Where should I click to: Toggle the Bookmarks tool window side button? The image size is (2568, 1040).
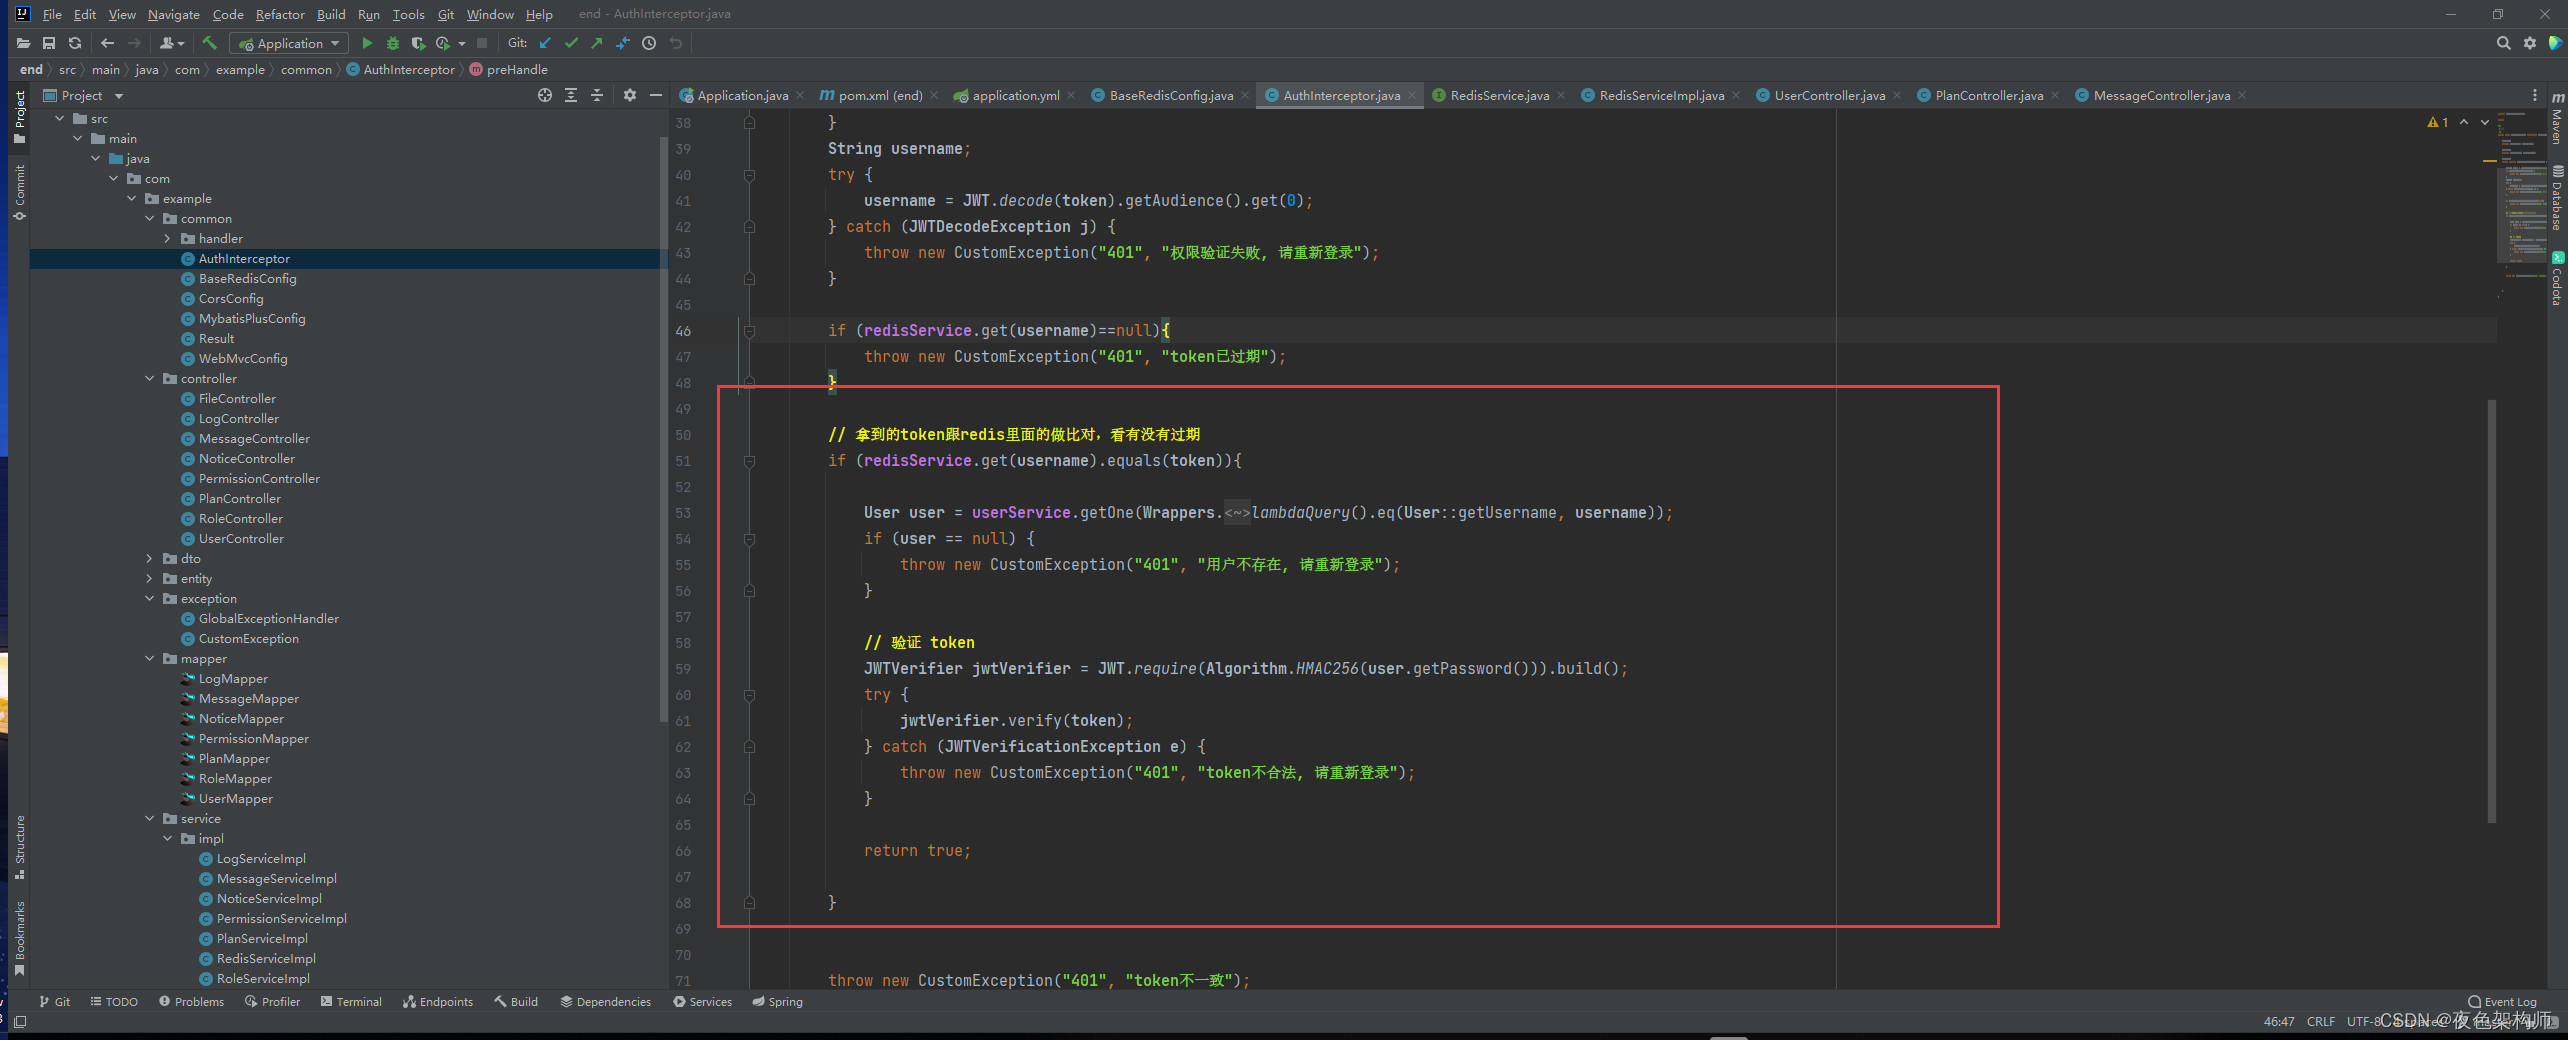pos(19,938)
